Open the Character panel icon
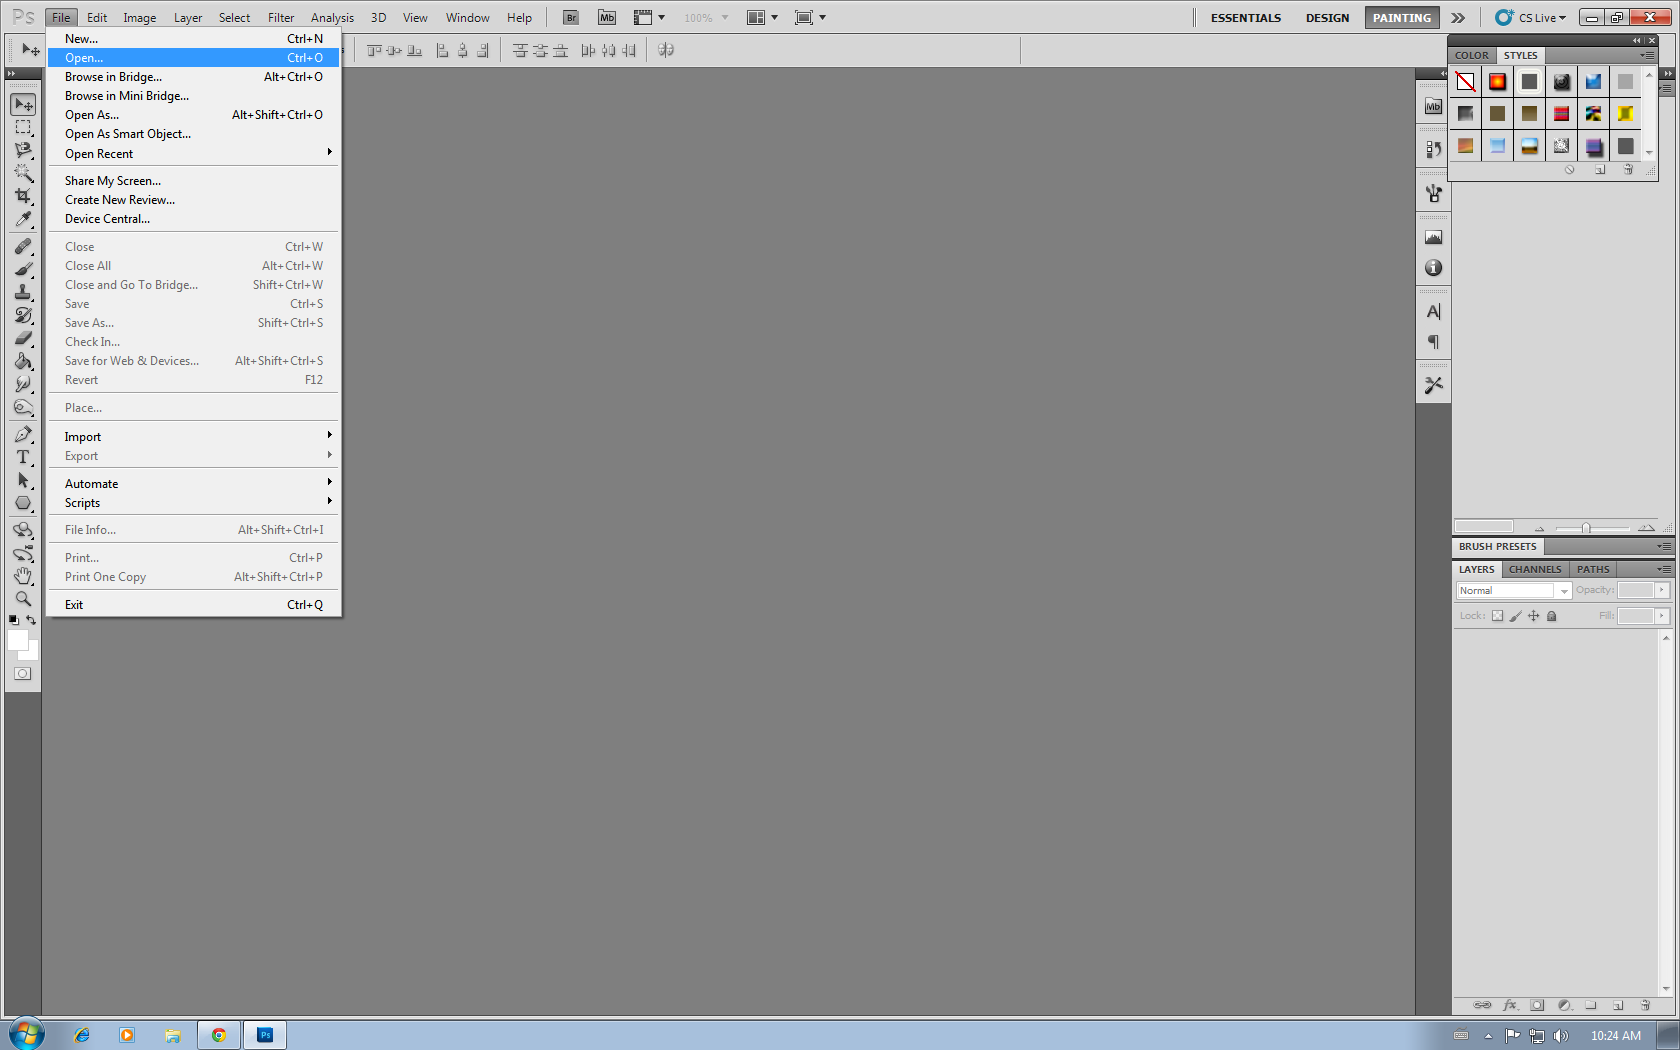This screenshot has height=1050, width=1680. 1433,312
